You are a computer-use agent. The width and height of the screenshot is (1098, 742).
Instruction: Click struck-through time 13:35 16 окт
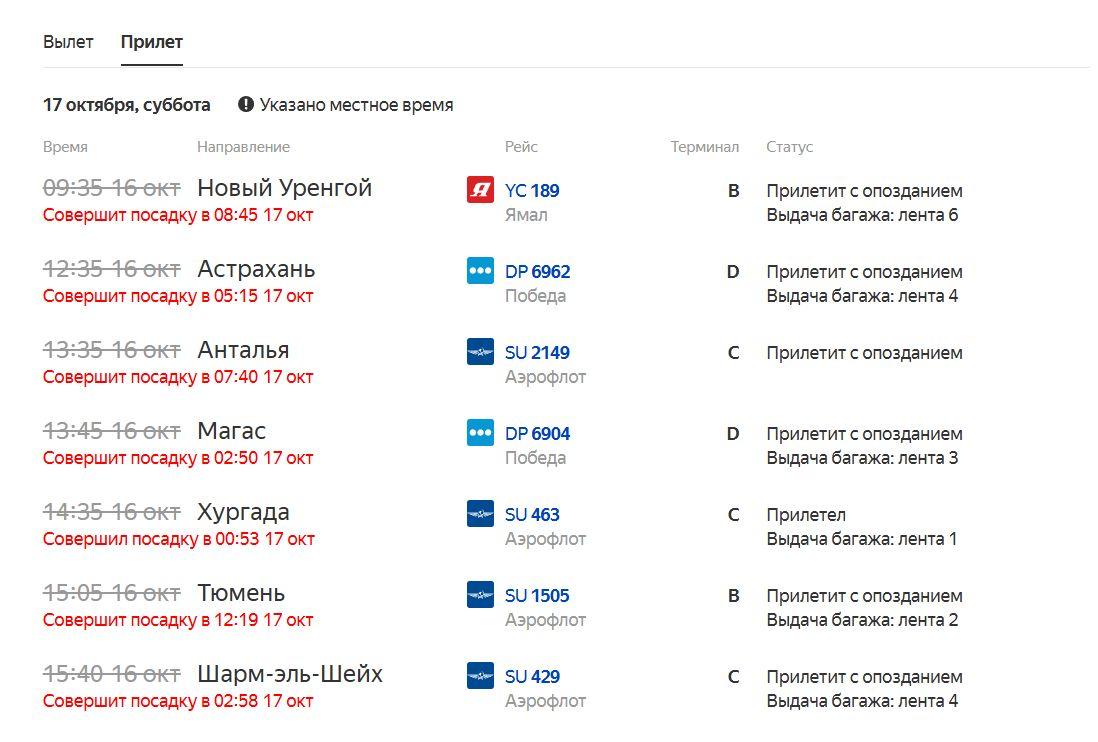tap(111, 350)
